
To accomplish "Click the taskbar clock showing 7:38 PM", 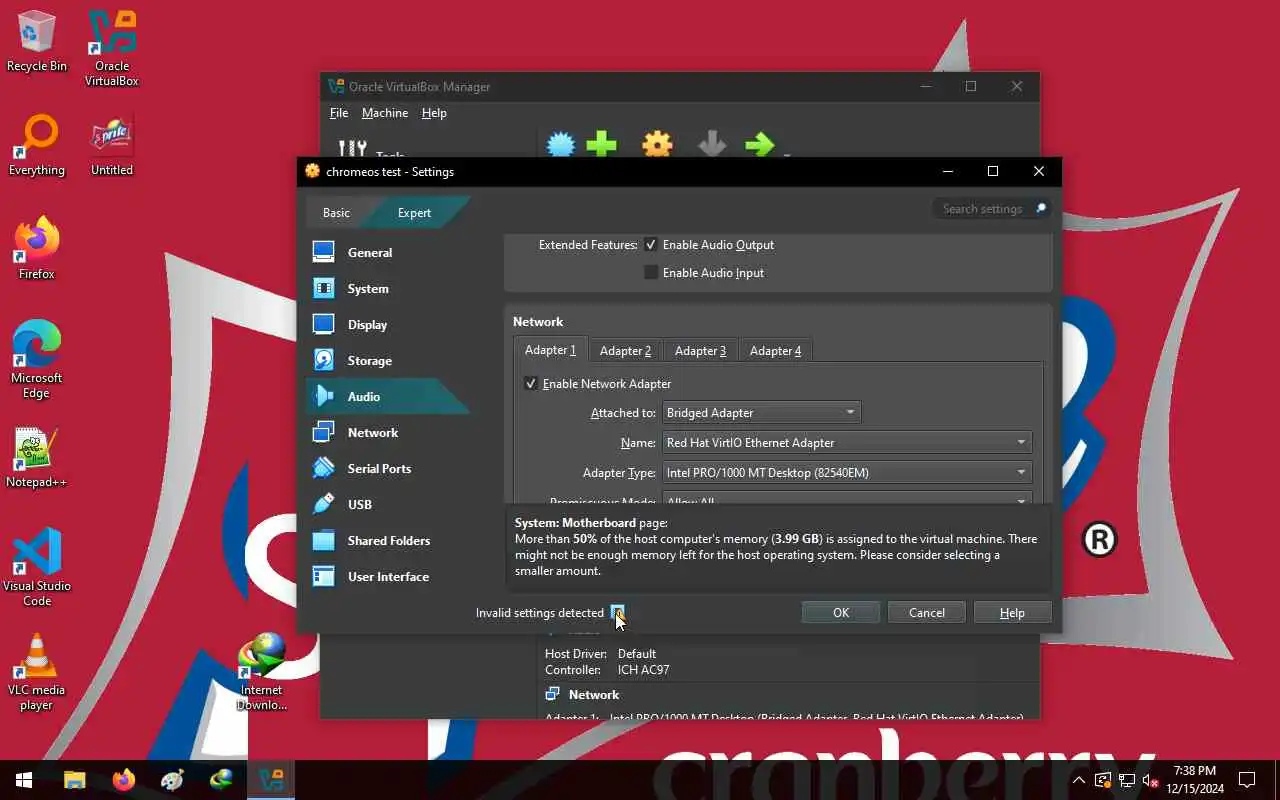I will 1195,780.
